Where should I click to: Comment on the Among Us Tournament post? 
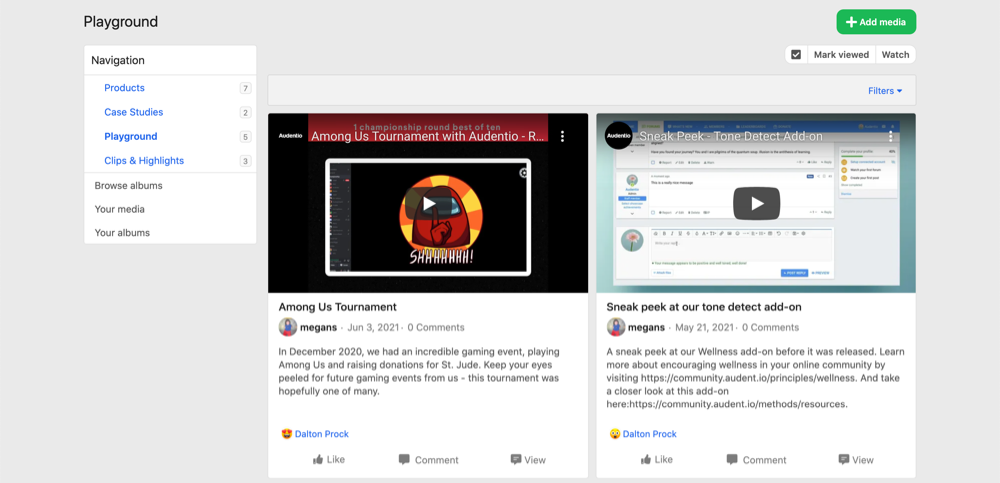click(x=428, y=460)
